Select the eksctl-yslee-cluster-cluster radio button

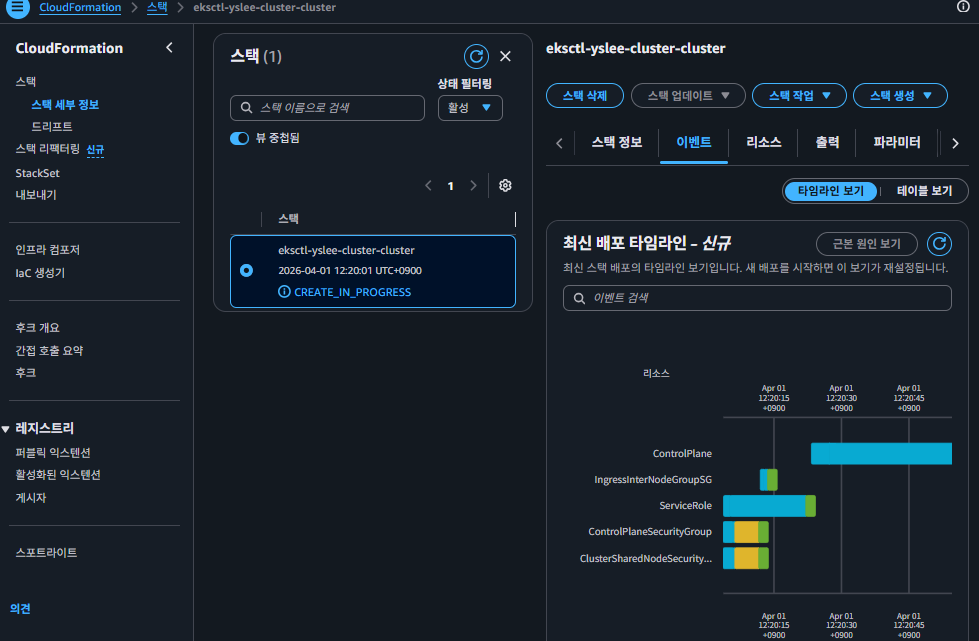[247, 270]
